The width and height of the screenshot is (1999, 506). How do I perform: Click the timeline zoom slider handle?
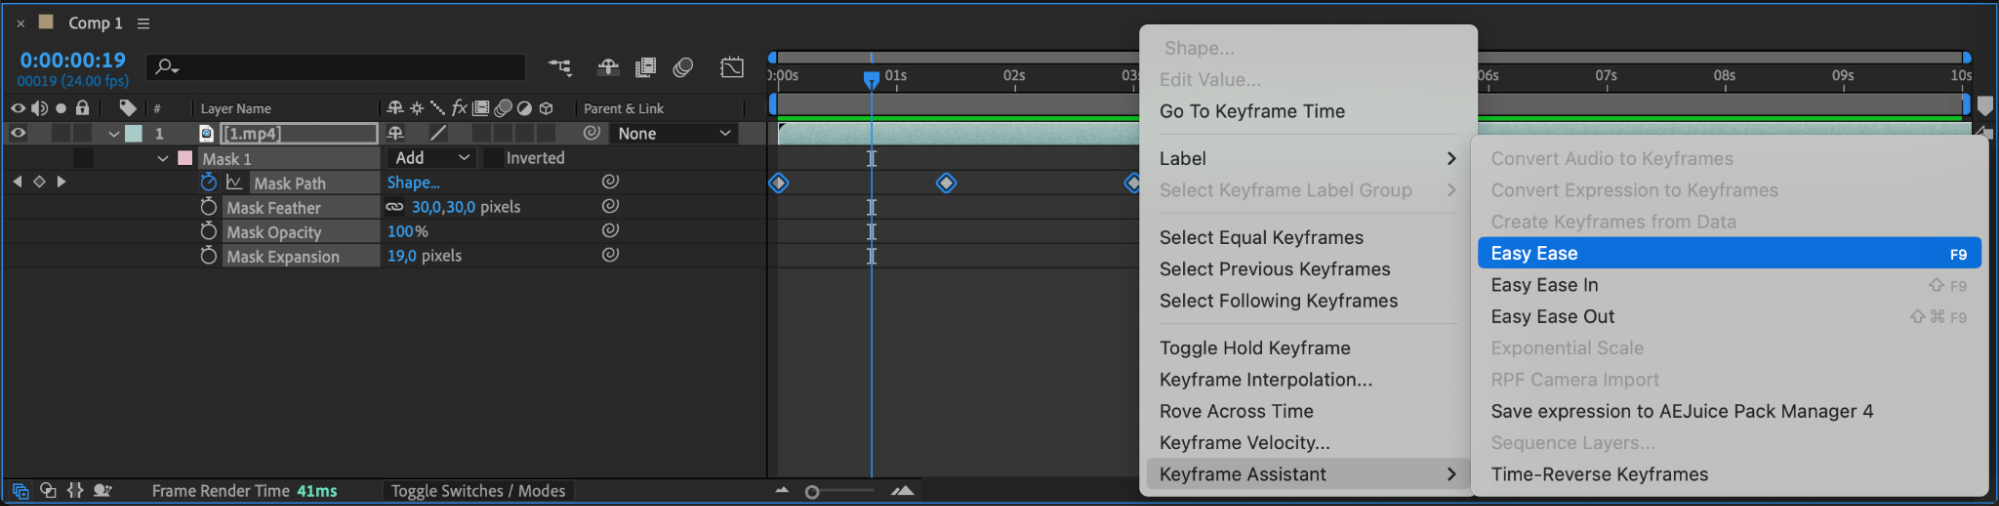pyautogui.click(x=812, y=492)
